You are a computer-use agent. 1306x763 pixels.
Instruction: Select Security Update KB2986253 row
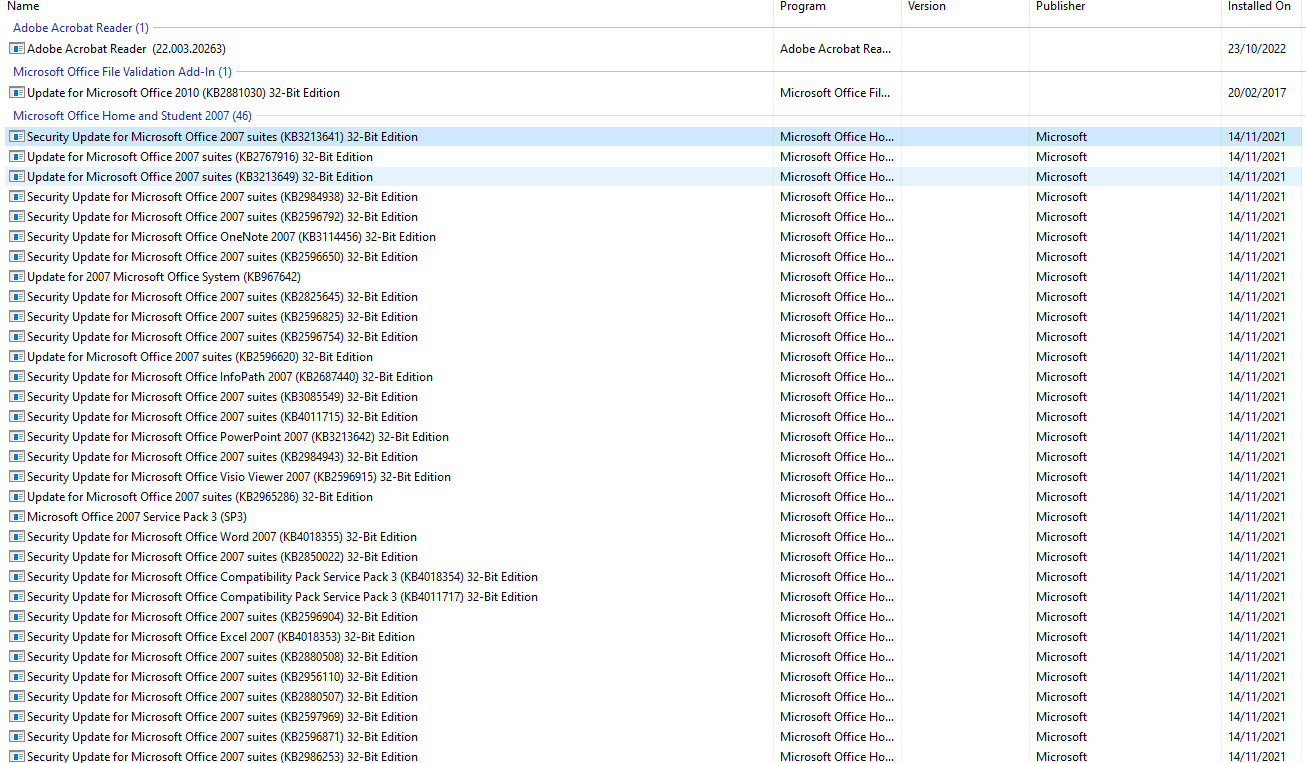point(654,756)
